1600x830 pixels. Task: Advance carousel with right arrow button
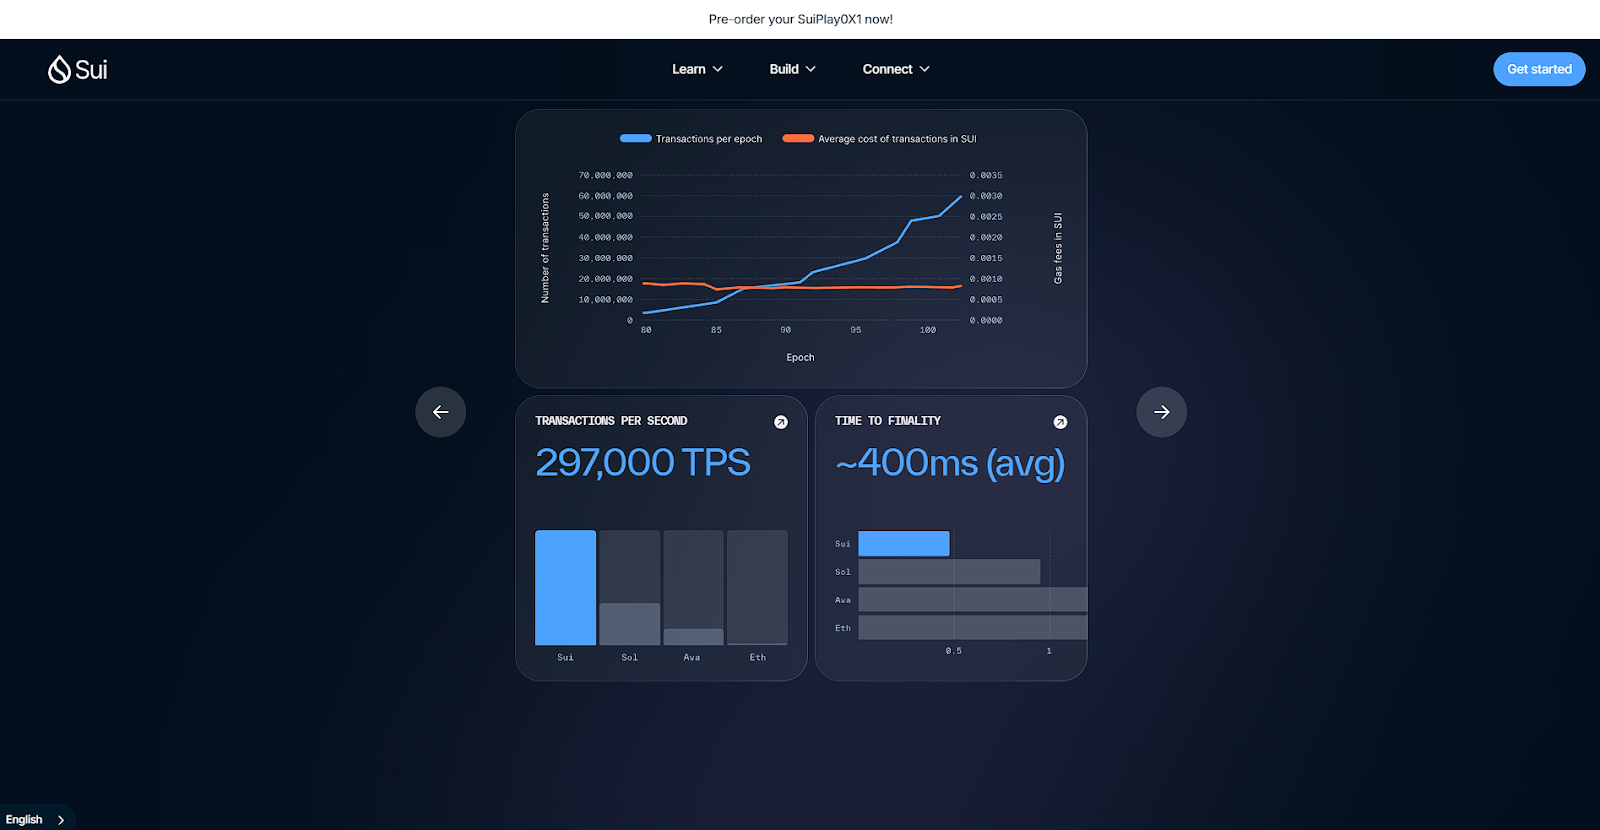coord(1161,412)
